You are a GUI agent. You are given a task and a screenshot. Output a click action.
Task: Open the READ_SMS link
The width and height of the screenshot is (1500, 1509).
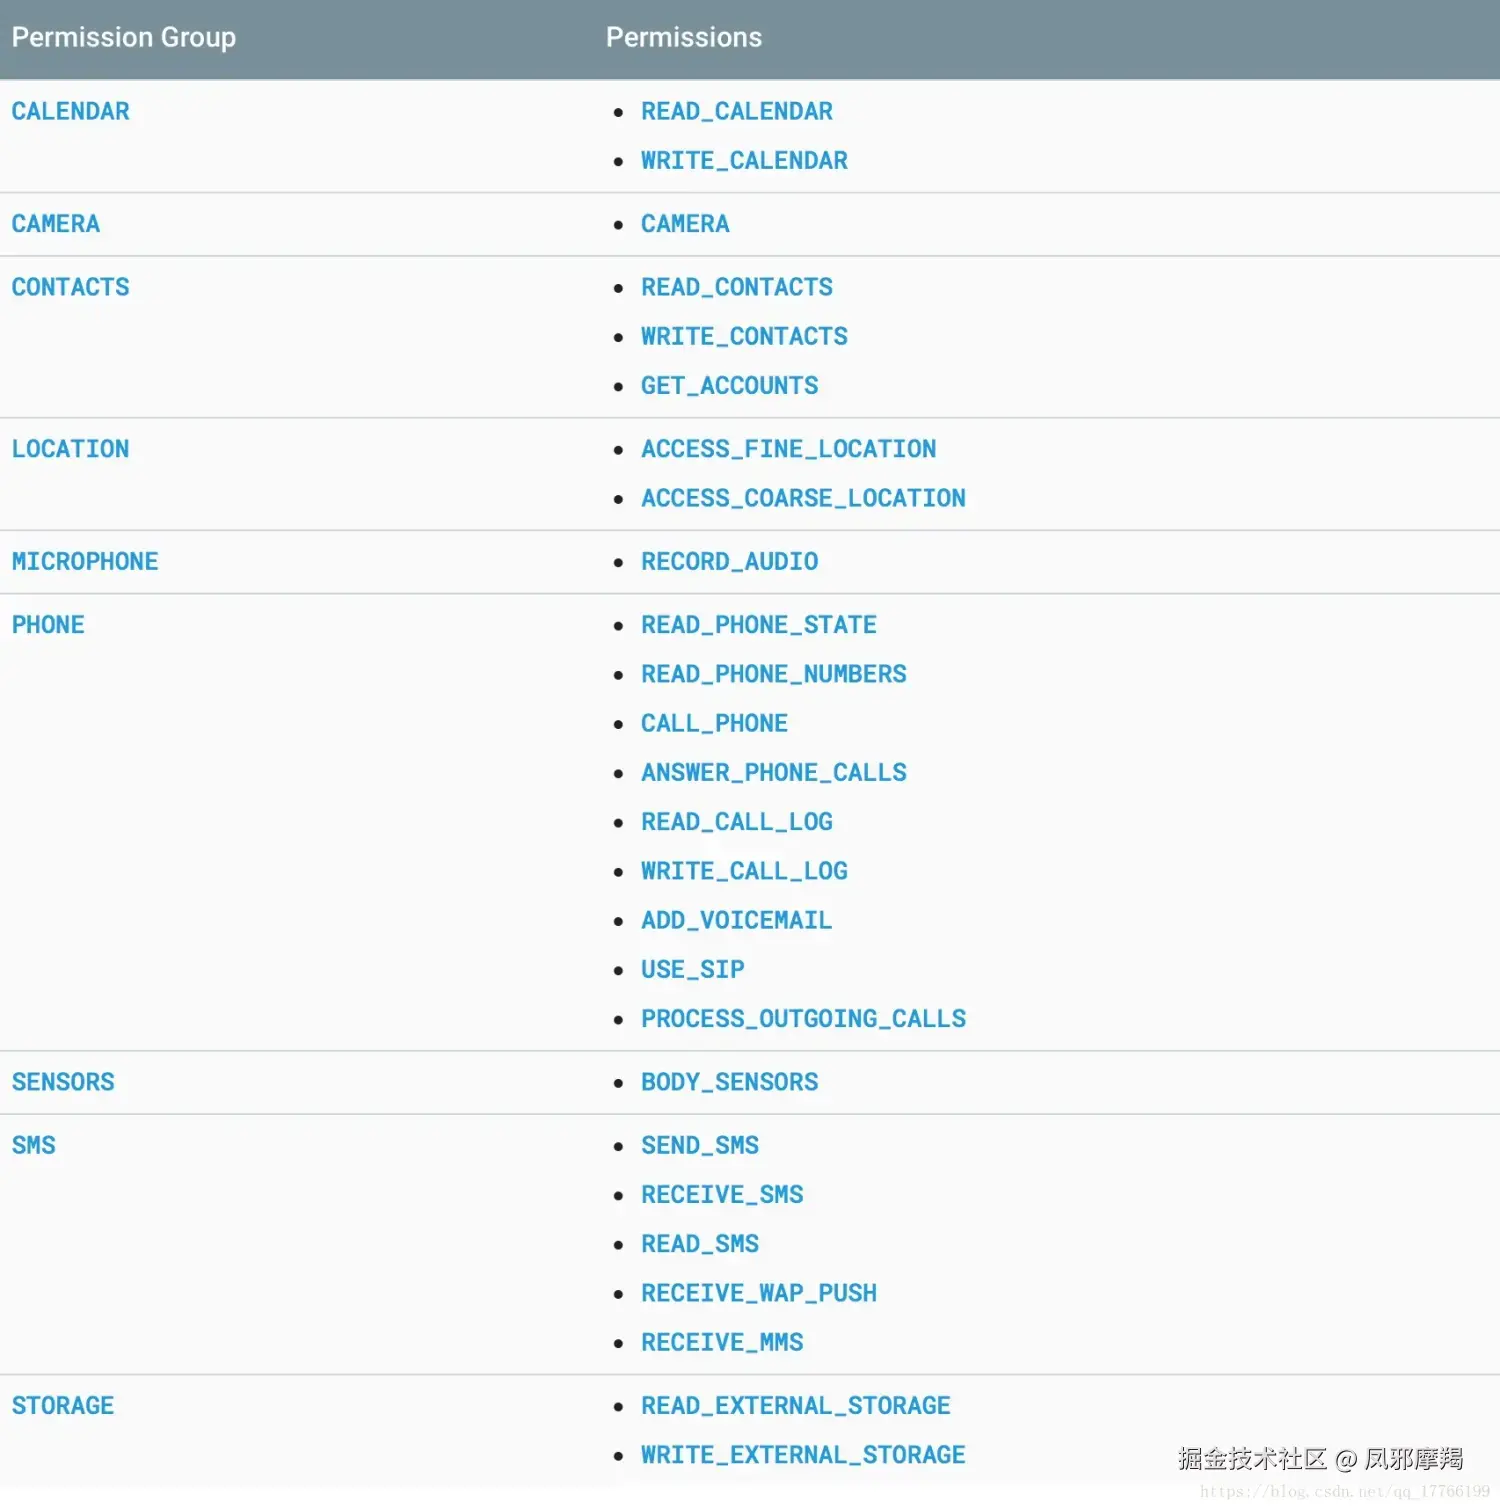coord(699,1244)
